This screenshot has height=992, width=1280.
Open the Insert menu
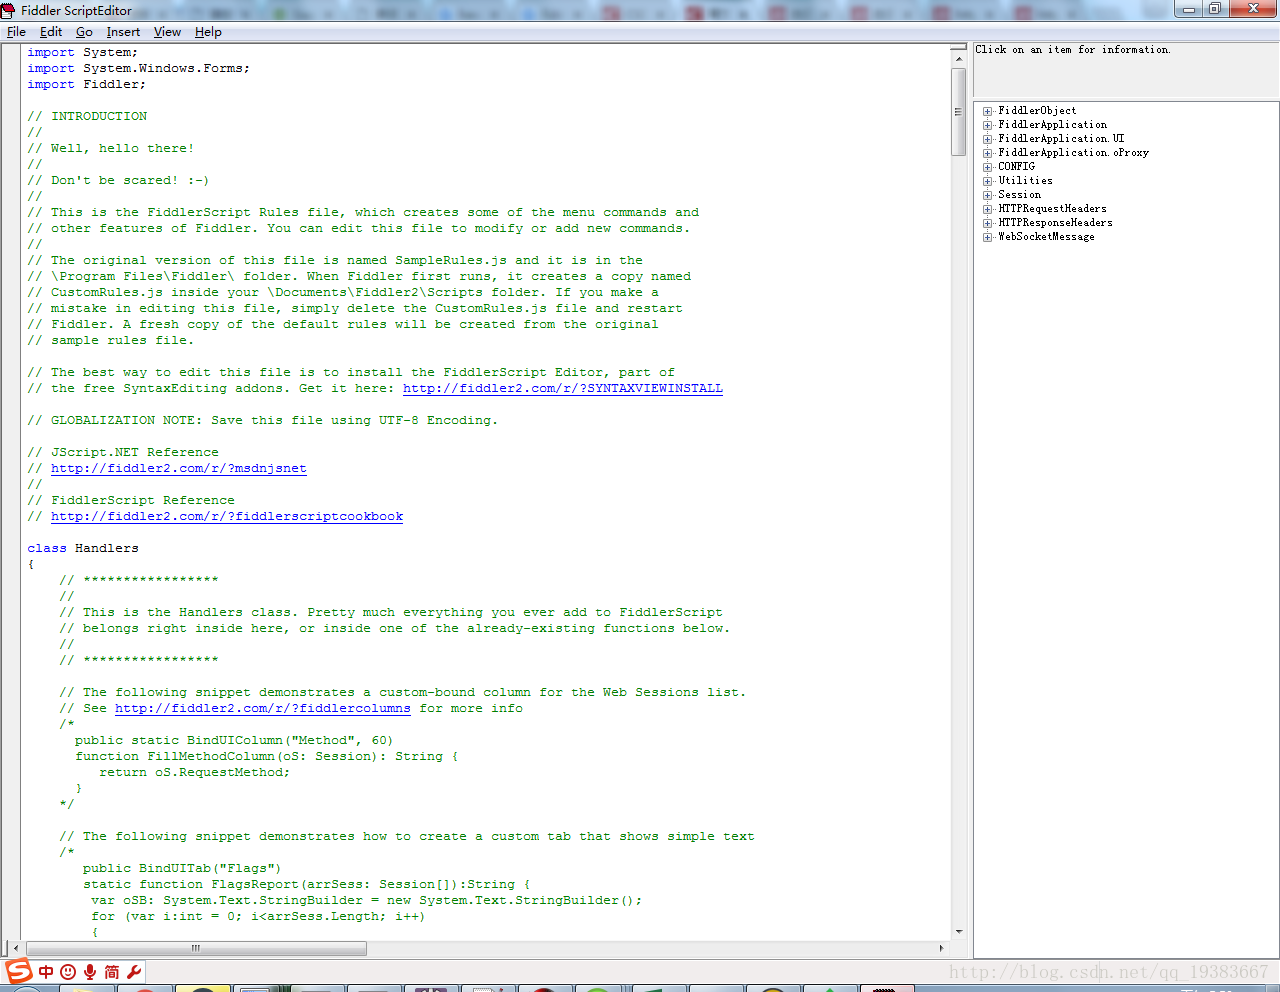[123, 32]
